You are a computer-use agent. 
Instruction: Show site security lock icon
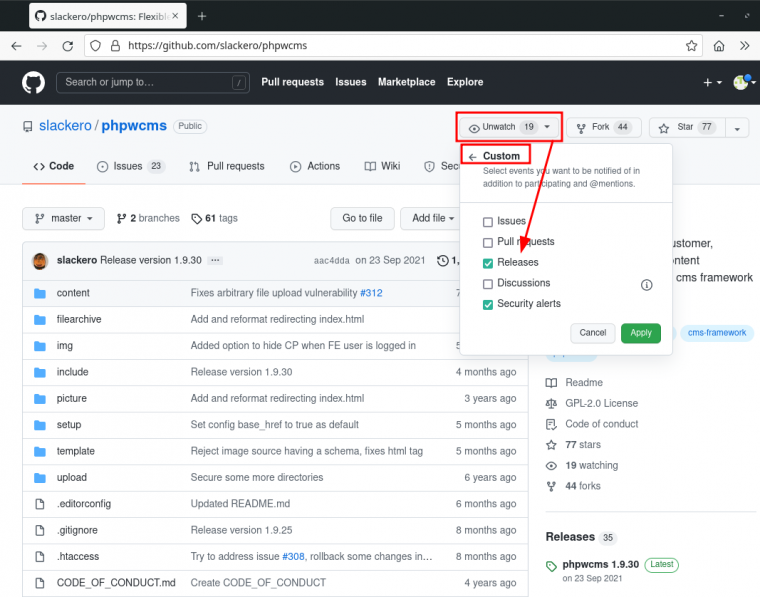[115, 46]
